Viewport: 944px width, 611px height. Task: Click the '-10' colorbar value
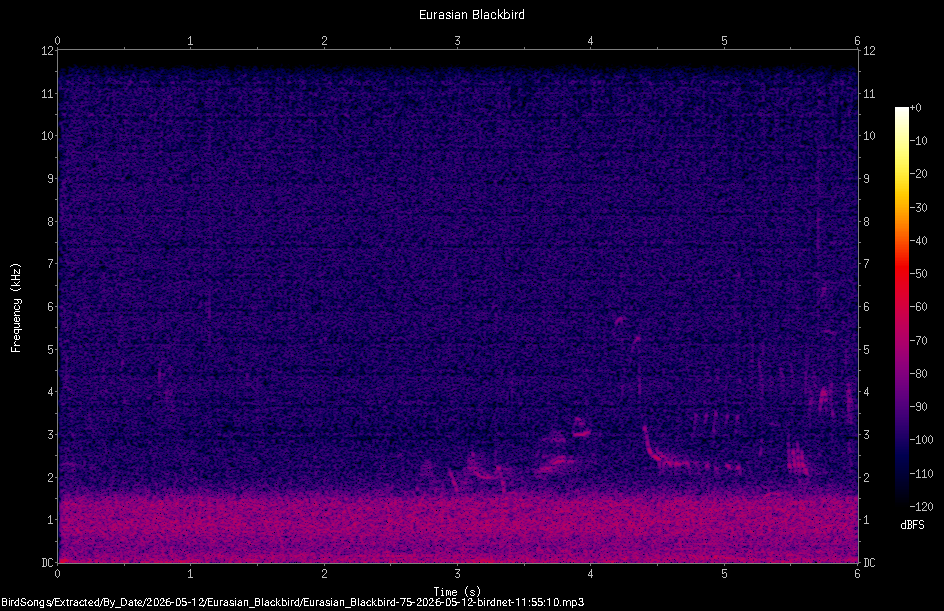(918, 140)
